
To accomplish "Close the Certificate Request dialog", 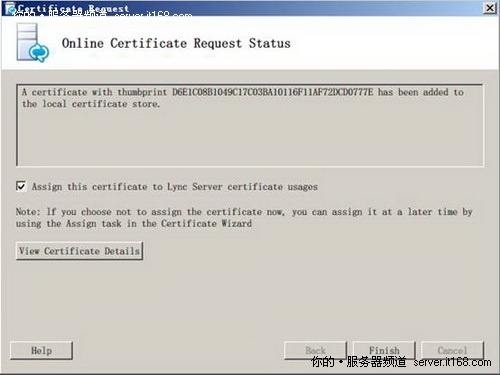I will [x=490, y=8].
